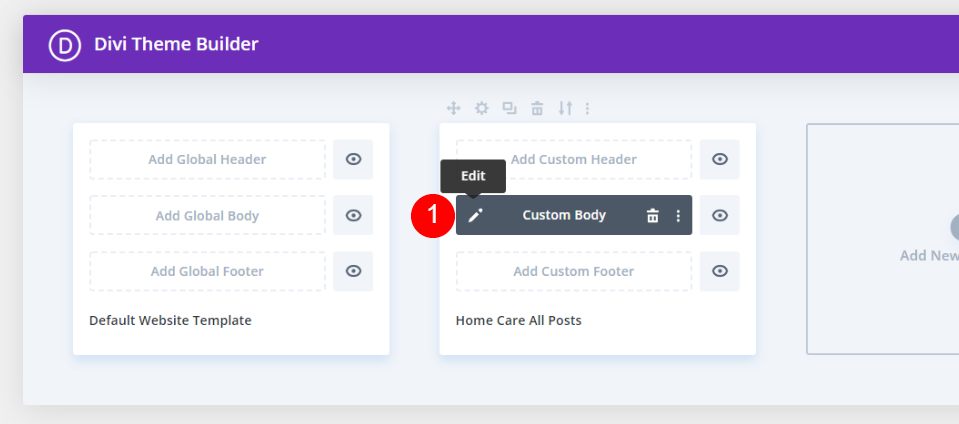959x424 pixels.
Task: Click Add Global Footer area
Action: [207, 271]
